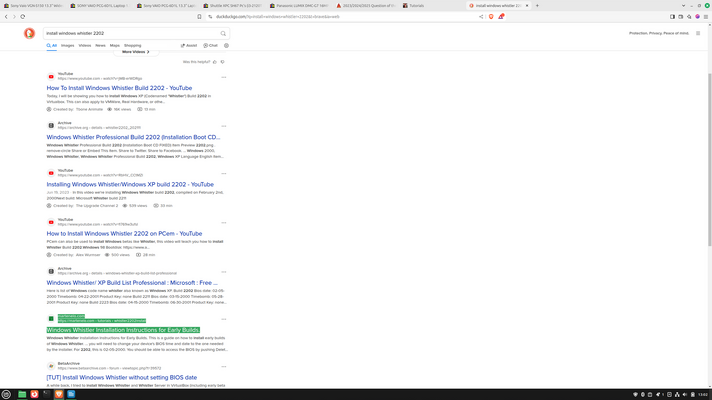The width and height of the screenshot is (712, 400).
Task: Switch to the Maps search tab
Action: (115, 45)
